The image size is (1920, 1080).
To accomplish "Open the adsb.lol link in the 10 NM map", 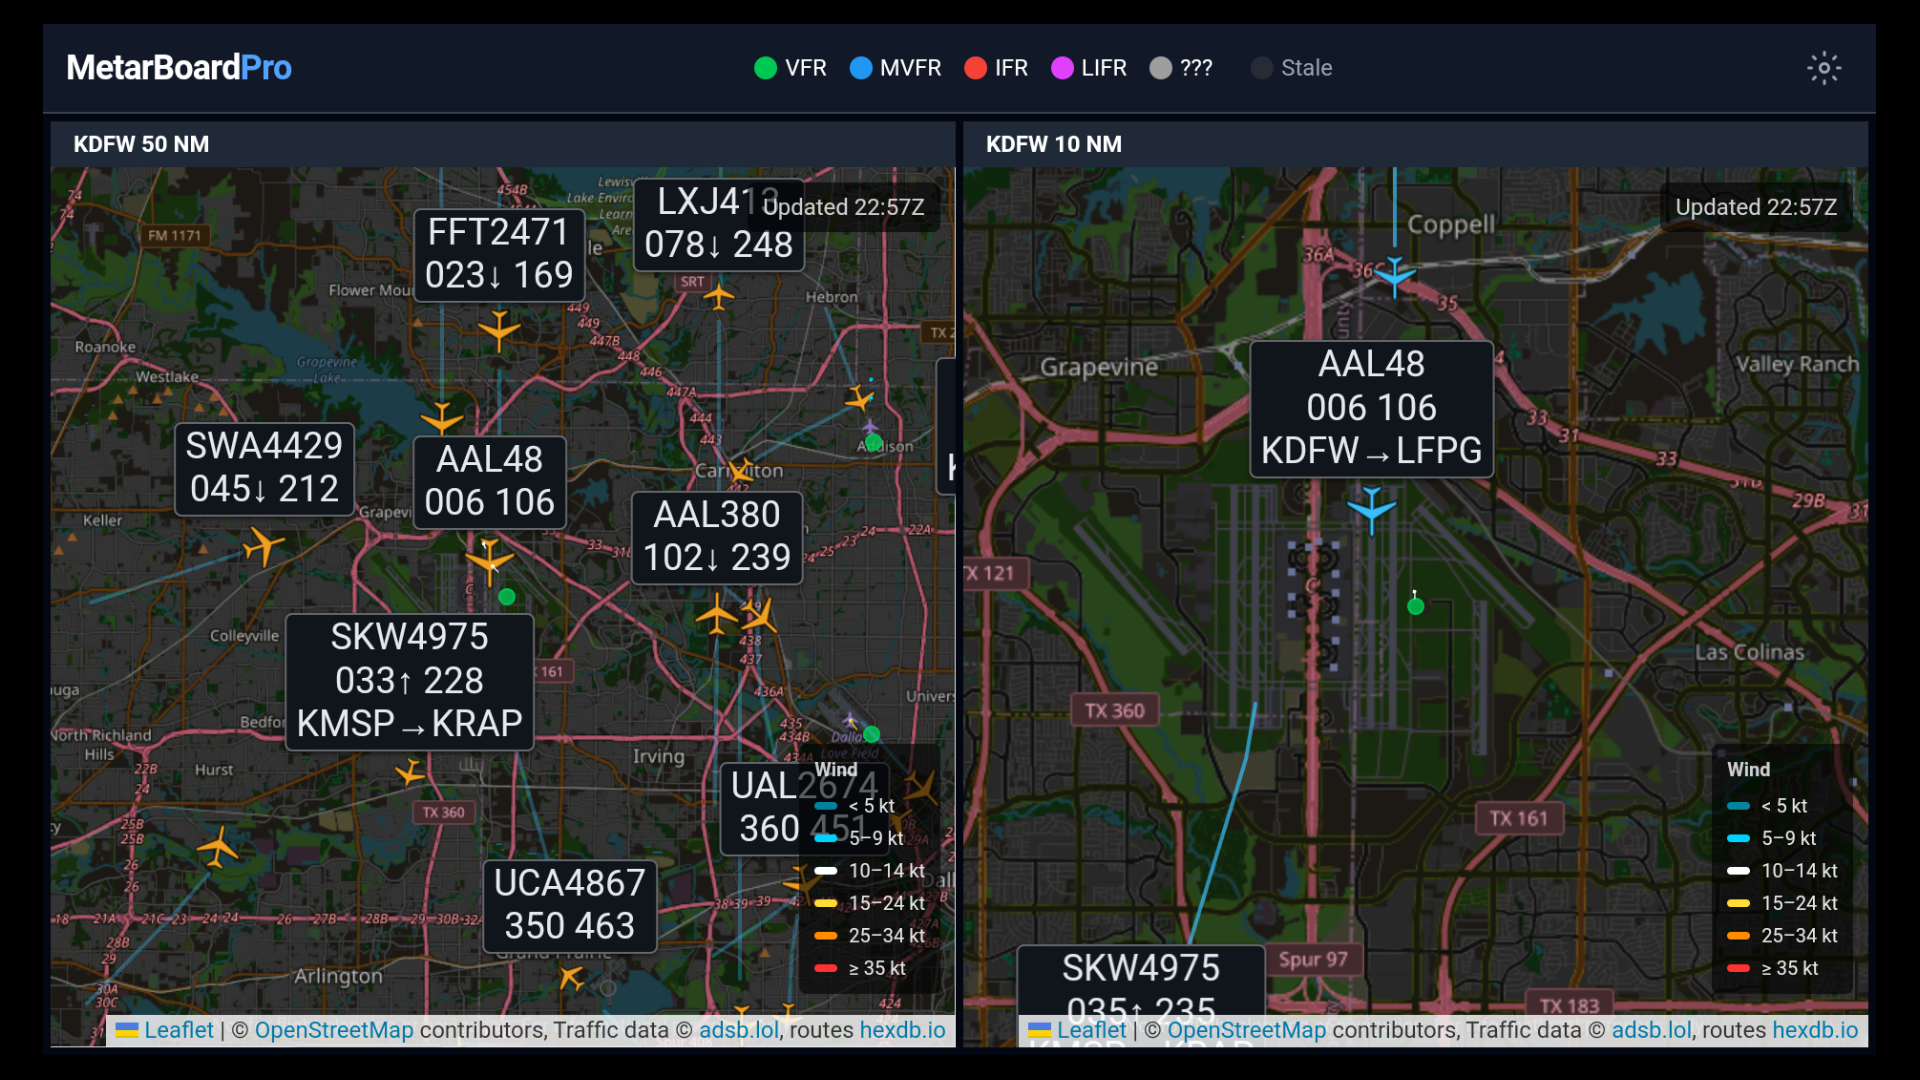I will pos(1652,1030).
